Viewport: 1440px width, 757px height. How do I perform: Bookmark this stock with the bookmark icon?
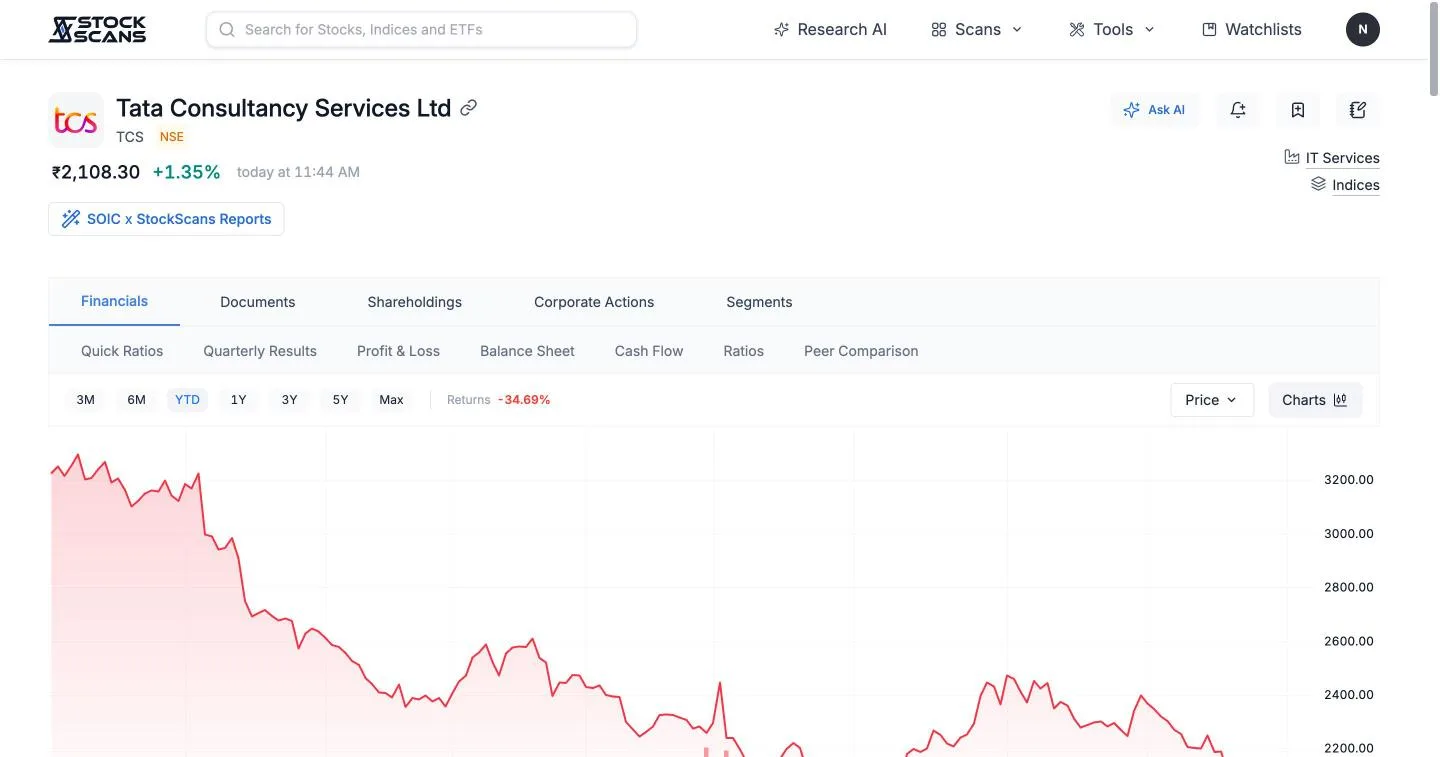tap(1298, 110)
